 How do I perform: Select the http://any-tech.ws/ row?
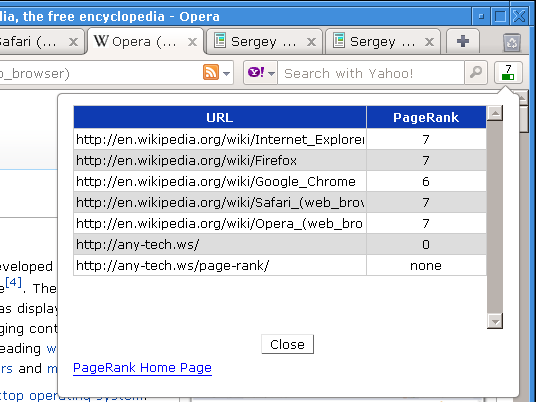[220, 244]
